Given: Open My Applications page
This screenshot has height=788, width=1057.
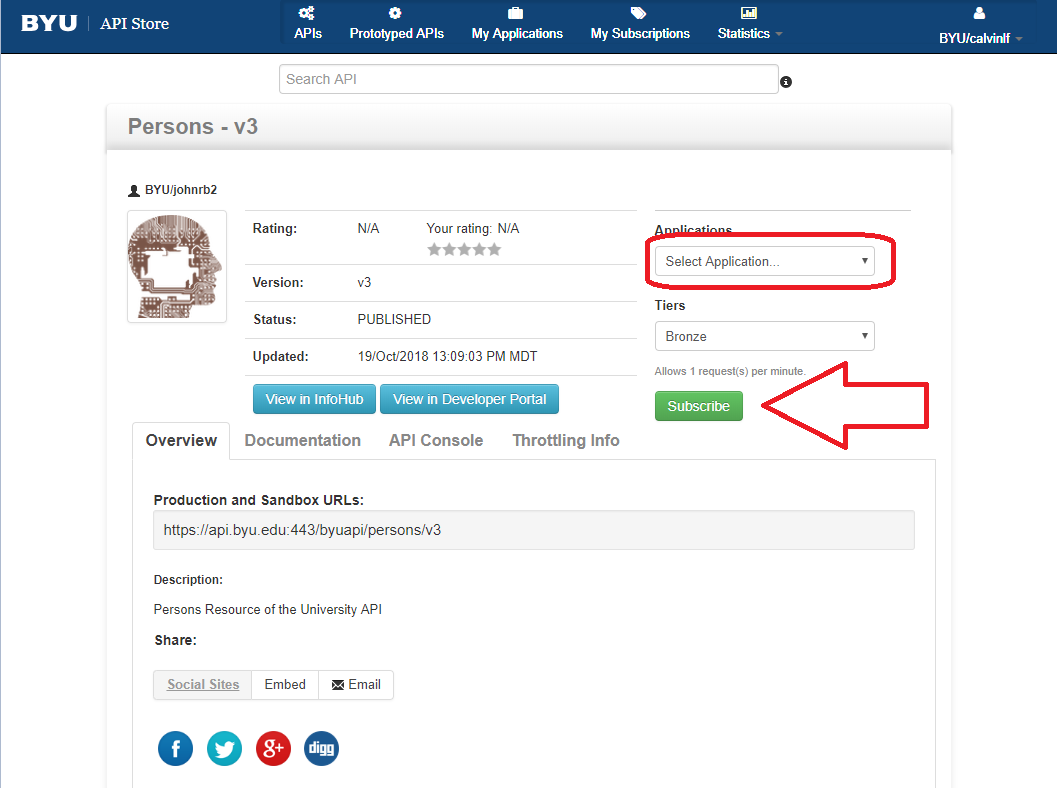Looking at the screenshot, I should pos(517,24).
